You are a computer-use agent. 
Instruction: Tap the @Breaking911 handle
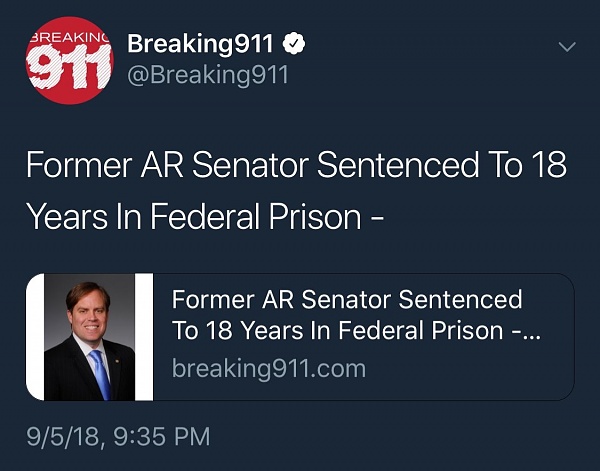(208, 76)
